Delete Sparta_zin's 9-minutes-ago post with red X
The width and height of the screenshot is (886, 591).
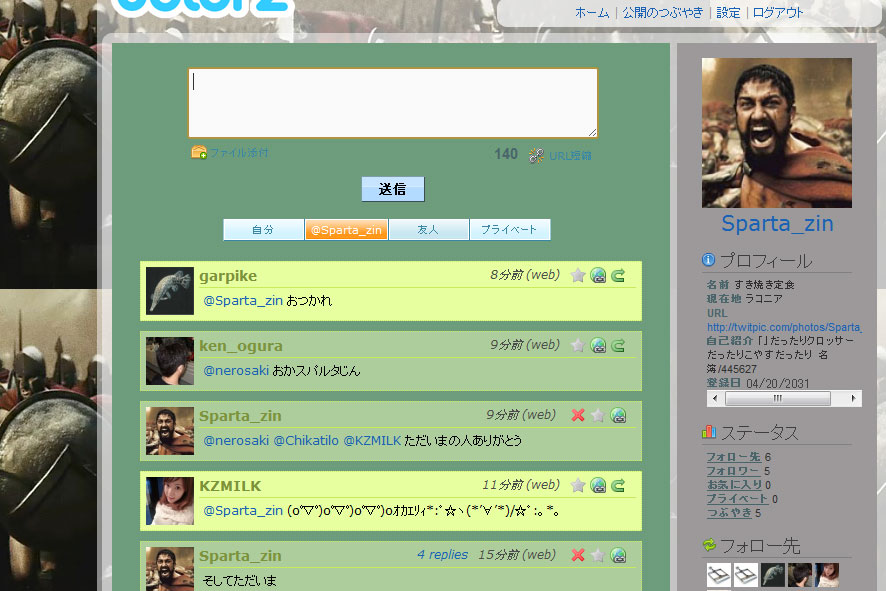pos(578,415)
